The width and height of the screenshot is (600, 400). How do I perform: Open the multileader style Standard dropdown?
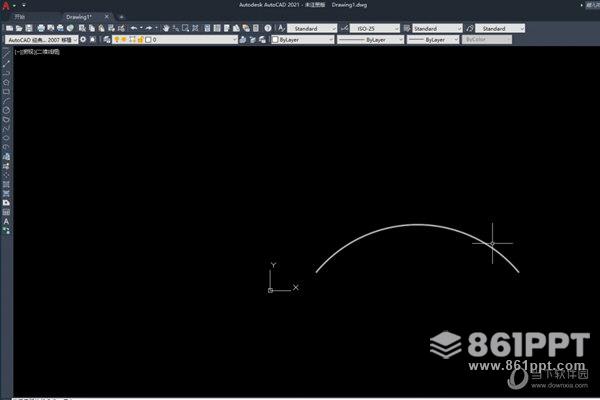point(500,28)
